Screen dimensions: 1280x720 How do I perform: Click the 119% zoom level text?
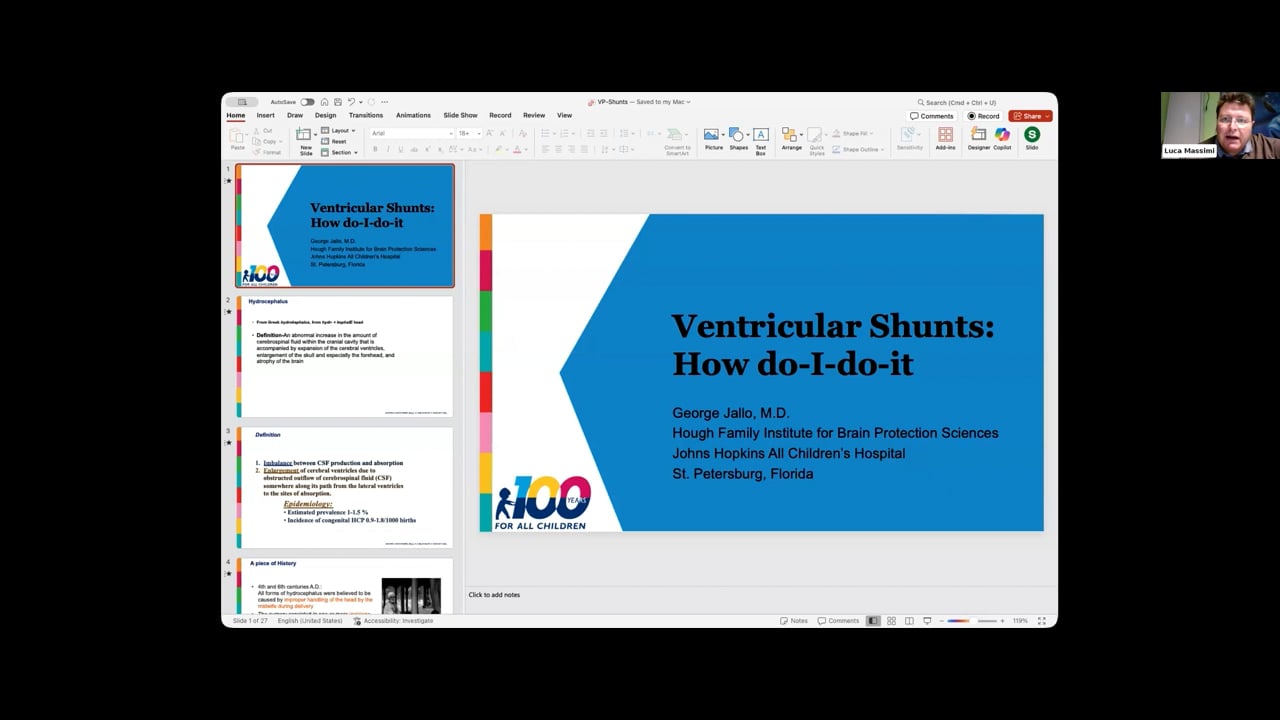[1020, 621]
